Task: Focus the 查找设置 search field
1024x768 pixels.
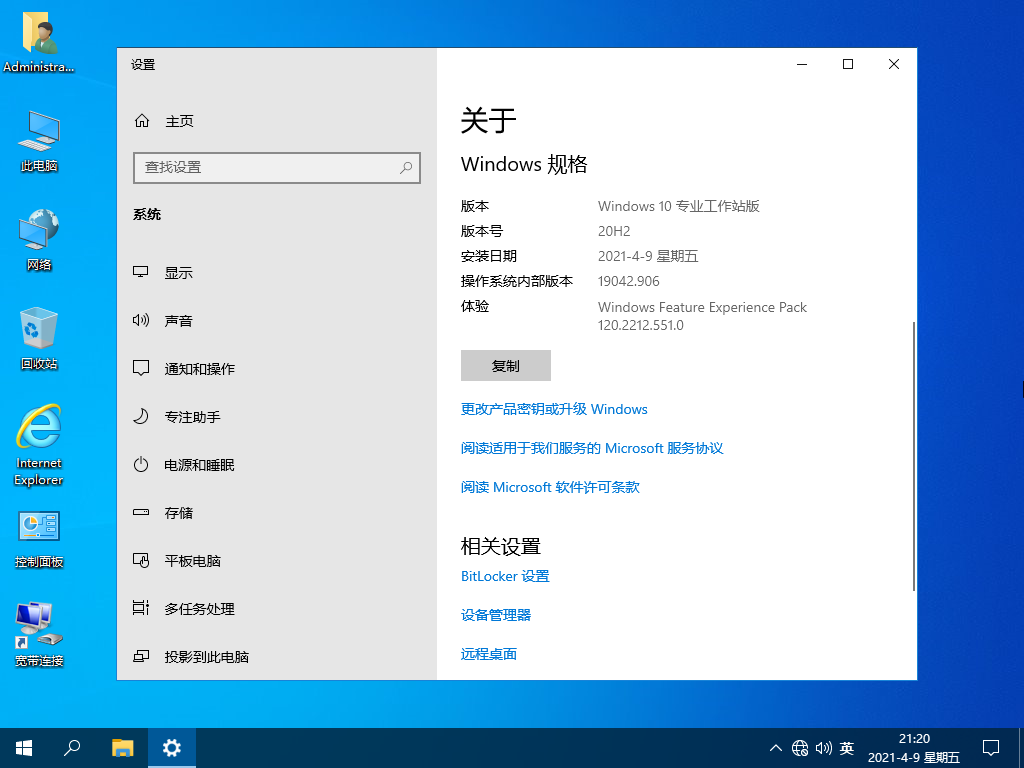Action: click(x=276, y=167)
